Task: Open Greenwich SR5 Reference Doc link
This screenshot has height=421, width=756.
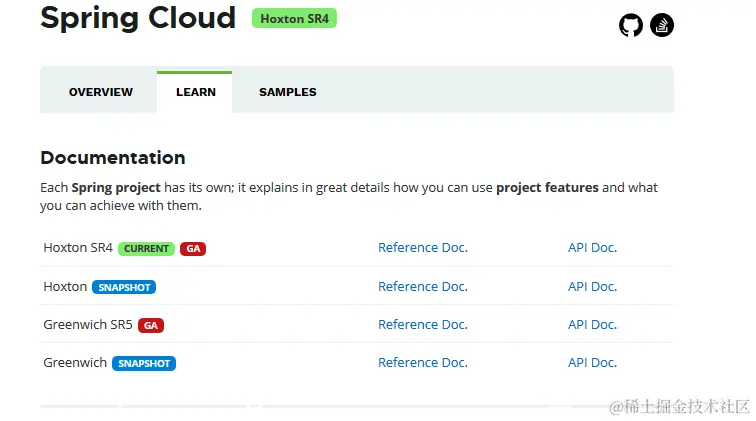Action: 423,325
